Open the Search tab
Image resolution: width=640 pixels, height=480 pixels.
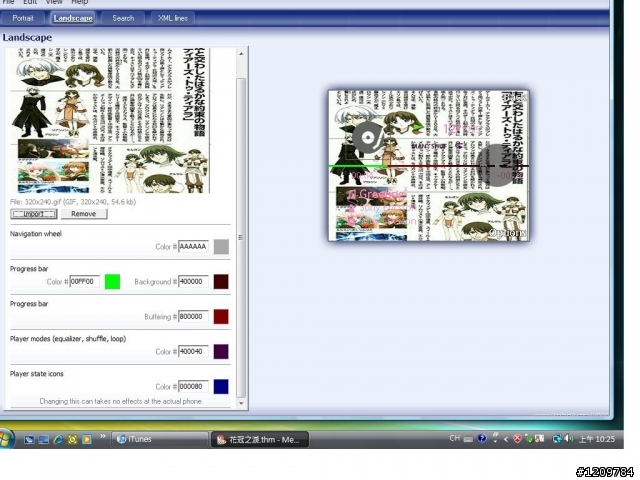[x=123, y=18]
